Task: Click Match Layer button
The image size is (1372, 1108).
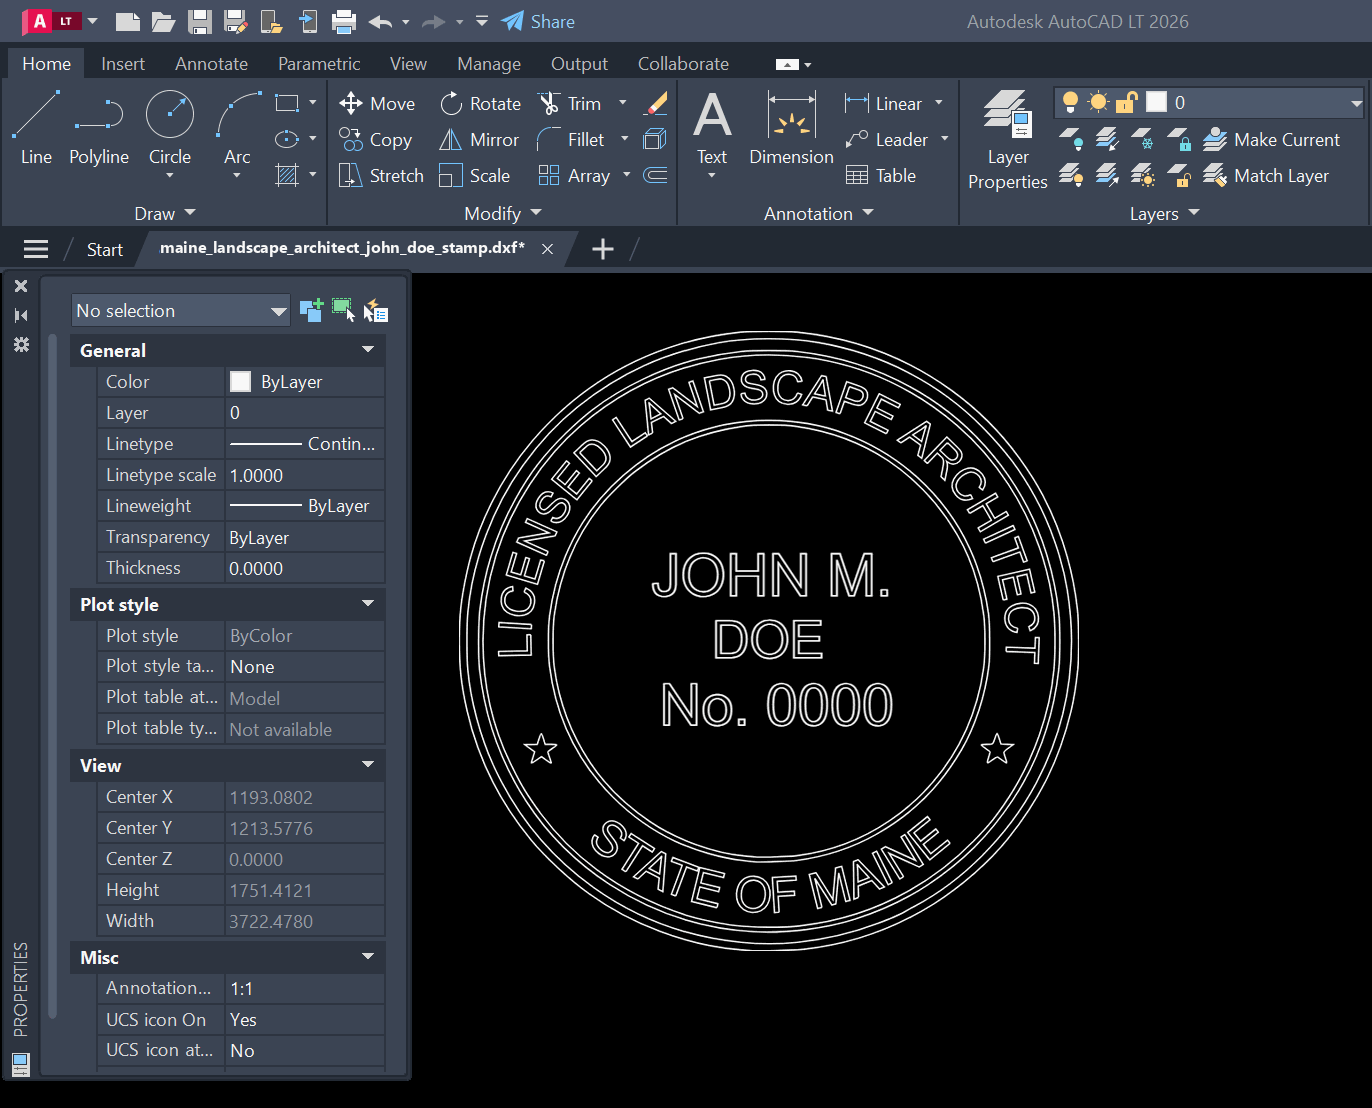Action: tap(1266, 176)
